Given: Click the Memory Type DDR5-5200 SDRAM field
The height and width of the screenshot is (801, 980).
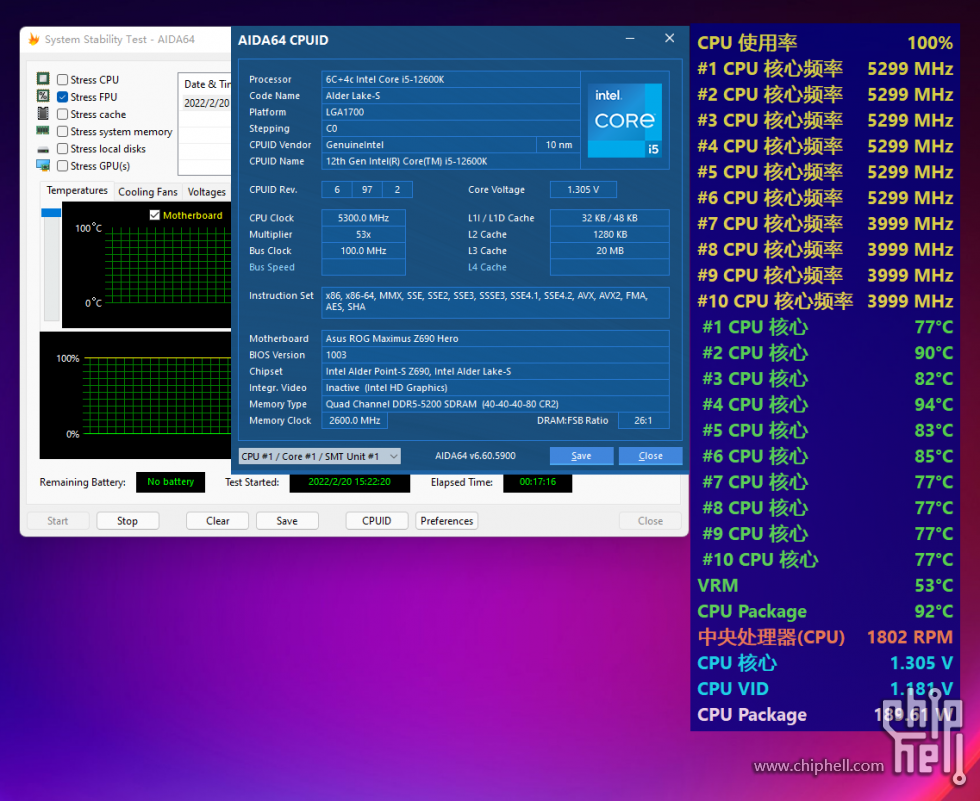Looking at the screenshot, I should [495, 404].
